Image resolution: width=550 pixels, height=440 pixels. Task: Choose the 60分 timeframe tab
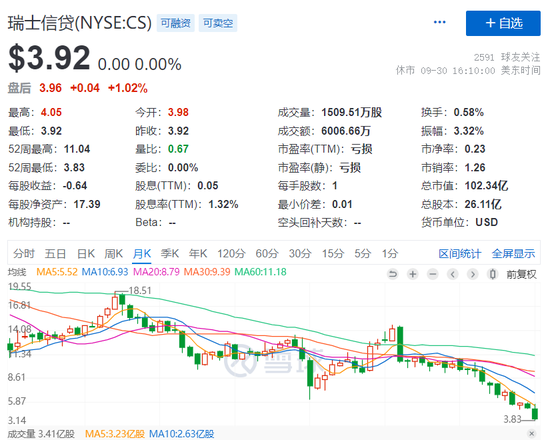[267, 253]
